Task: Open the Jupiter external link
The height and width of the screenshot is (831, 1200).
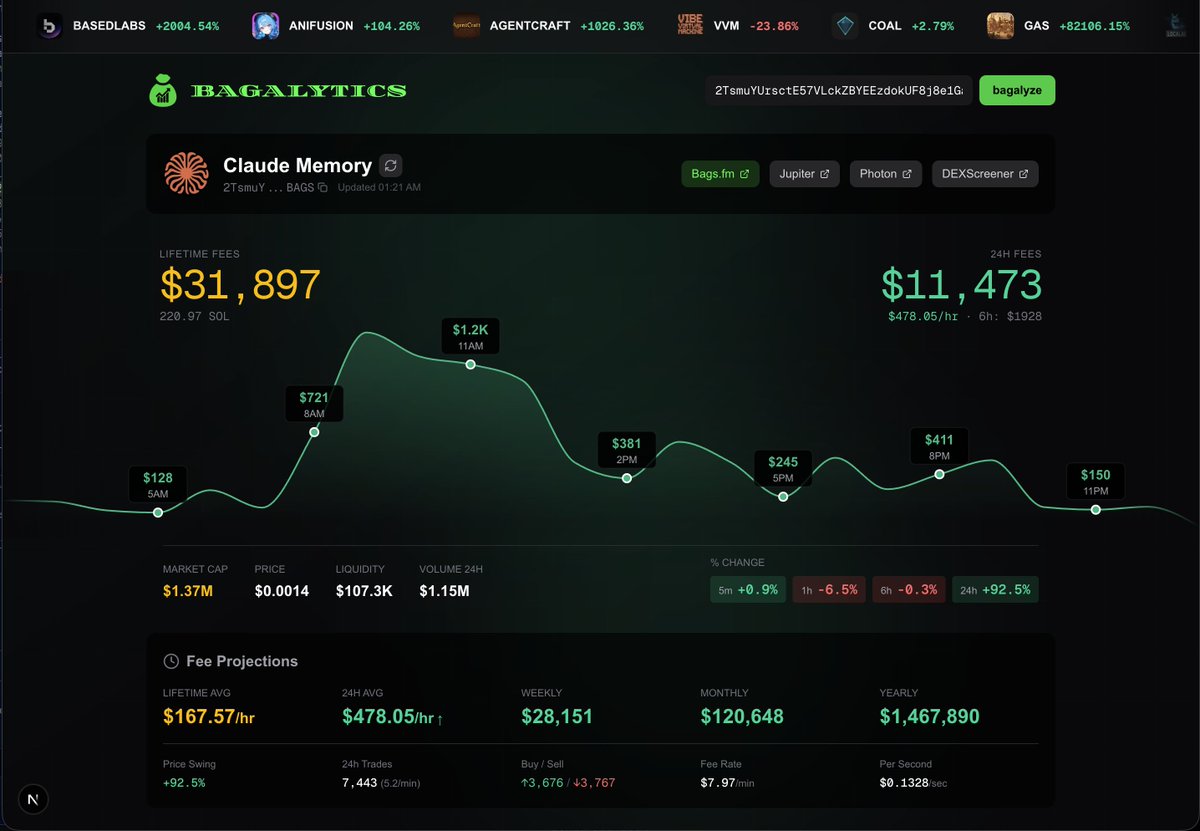Action: (805, 174)
